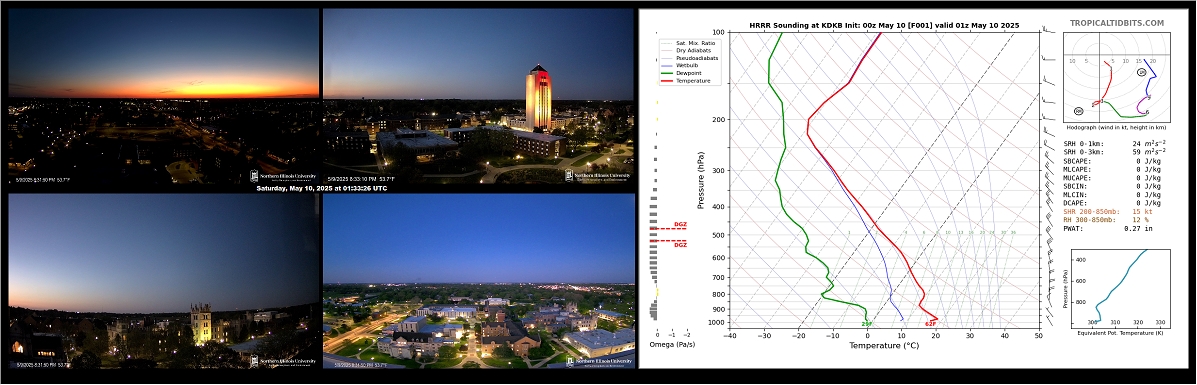Click the Northern Illinois University logo on aerial view

click(x=598, y=361)
